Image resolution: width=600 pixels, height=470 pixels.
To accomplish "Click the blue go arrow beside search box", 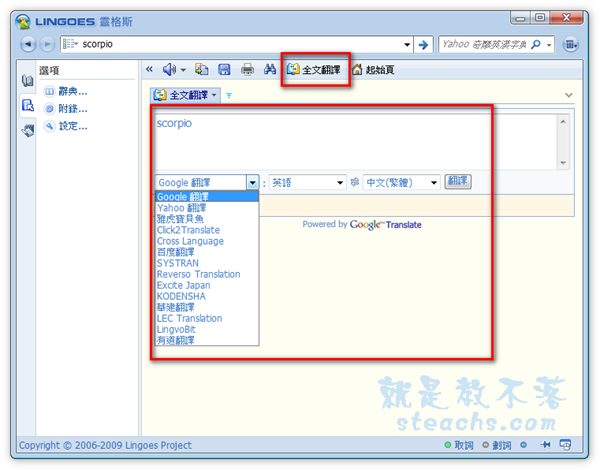I will pos(424,45).
